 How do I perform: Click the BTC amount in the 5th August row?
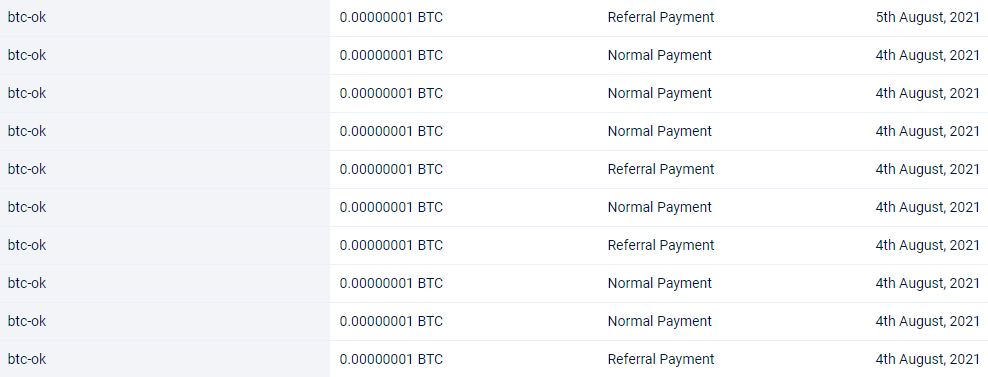click(x=391, y=18)
